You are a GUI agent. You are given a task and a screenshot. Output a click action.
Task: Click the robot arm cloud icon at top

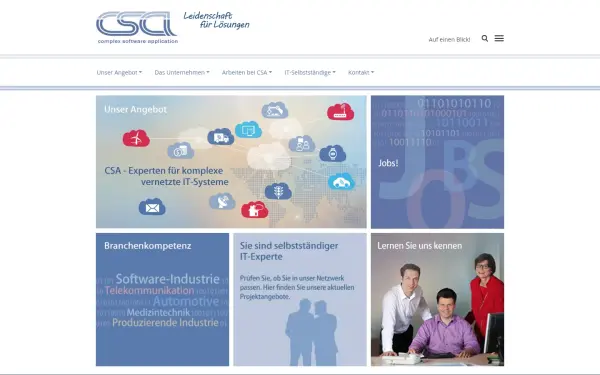(275, 110)
